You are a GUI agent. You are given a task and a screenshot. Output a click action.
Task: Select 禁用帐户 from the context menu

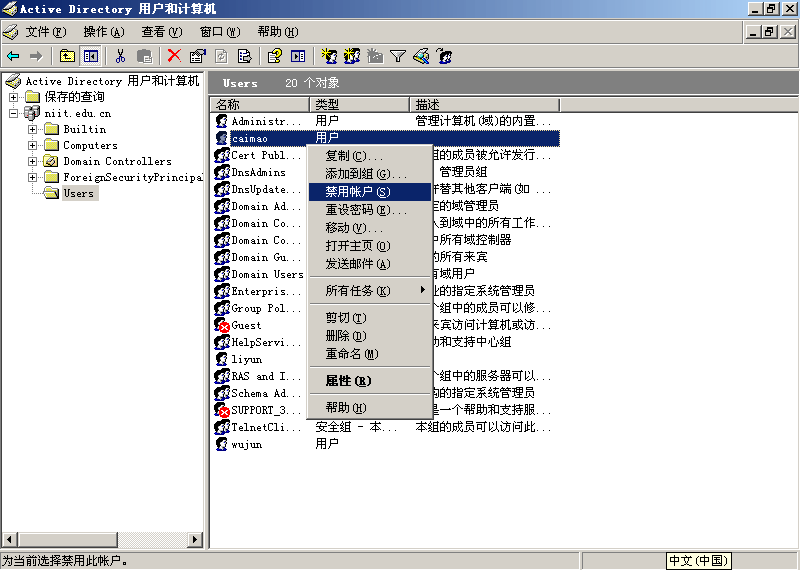(357, 191)
